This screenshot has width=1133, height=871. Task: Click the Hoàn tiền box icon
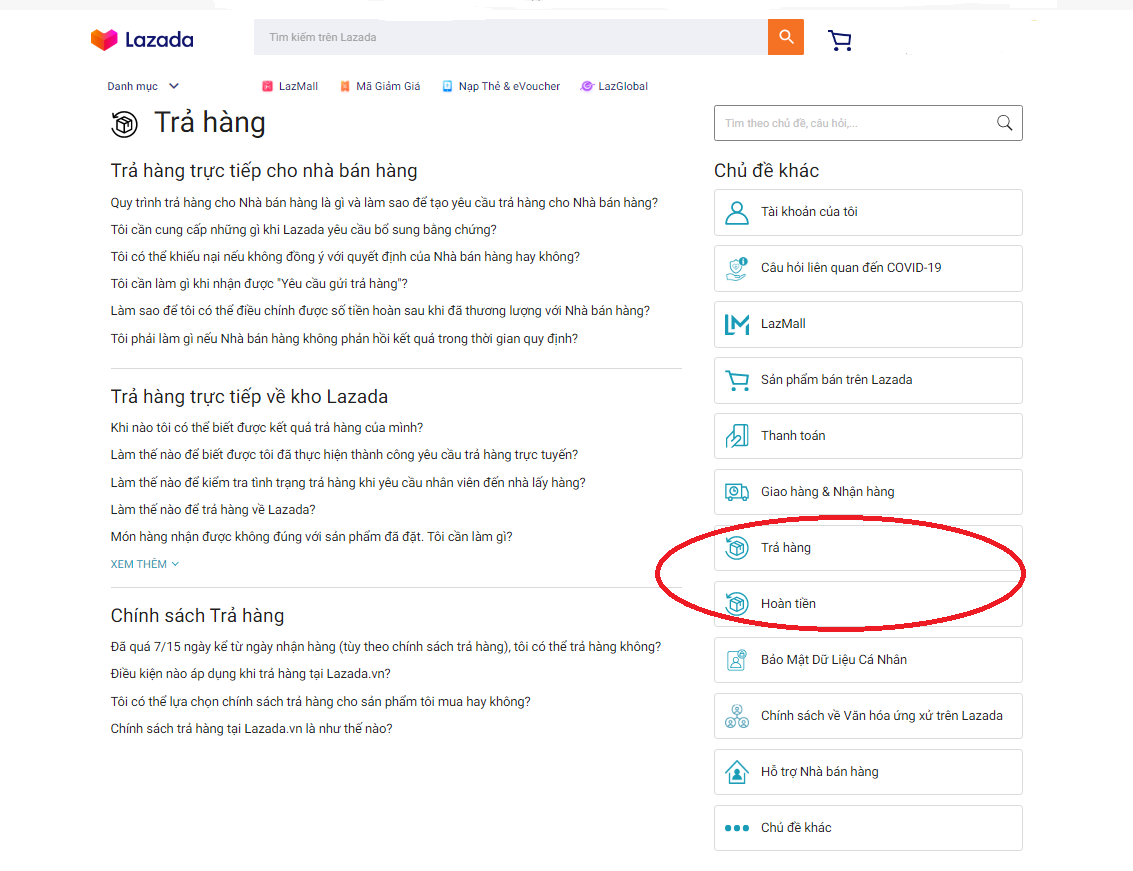point(738,603)
